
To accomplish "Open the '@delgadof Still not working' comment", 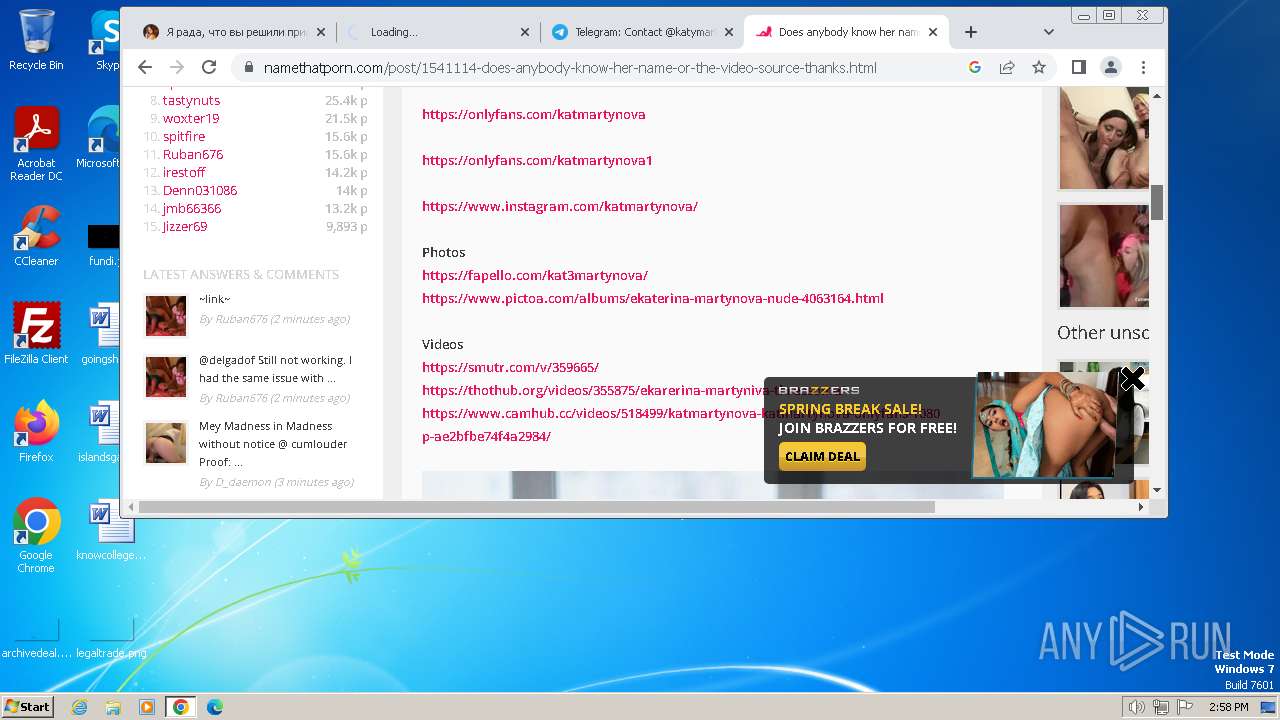I will tap(275, 369).
